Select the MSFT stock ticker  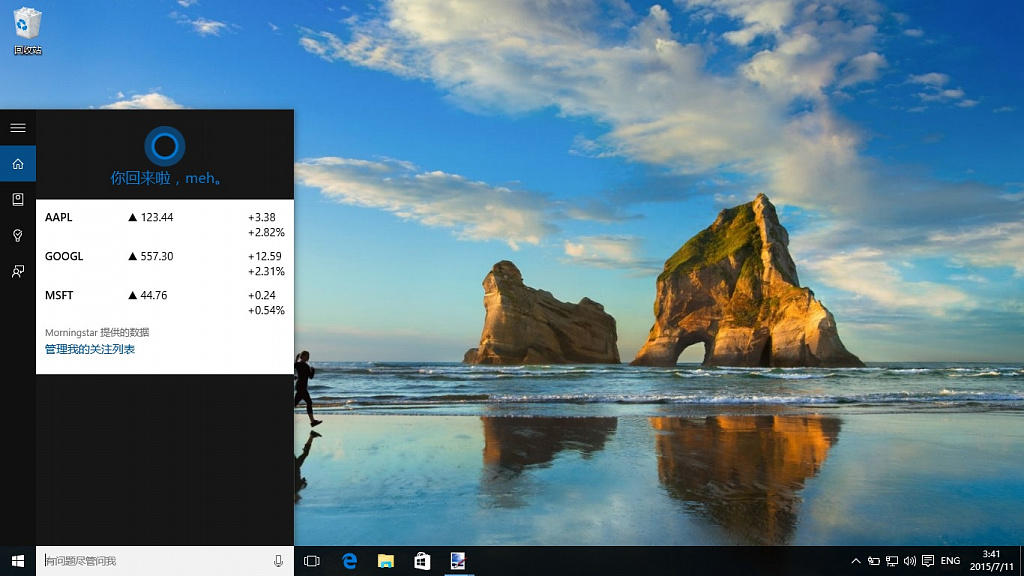pyautogui.click(x=59, y=295)
